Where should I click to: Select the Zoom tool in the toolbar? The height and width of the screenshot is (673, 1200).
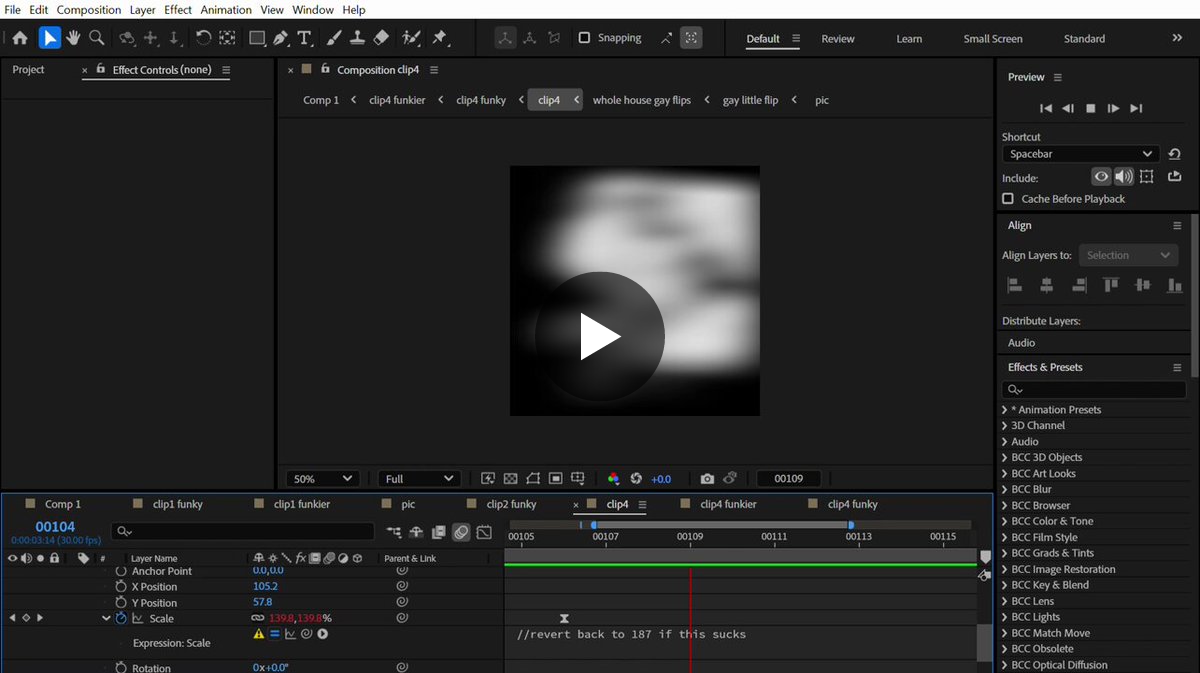click(97, 38)
